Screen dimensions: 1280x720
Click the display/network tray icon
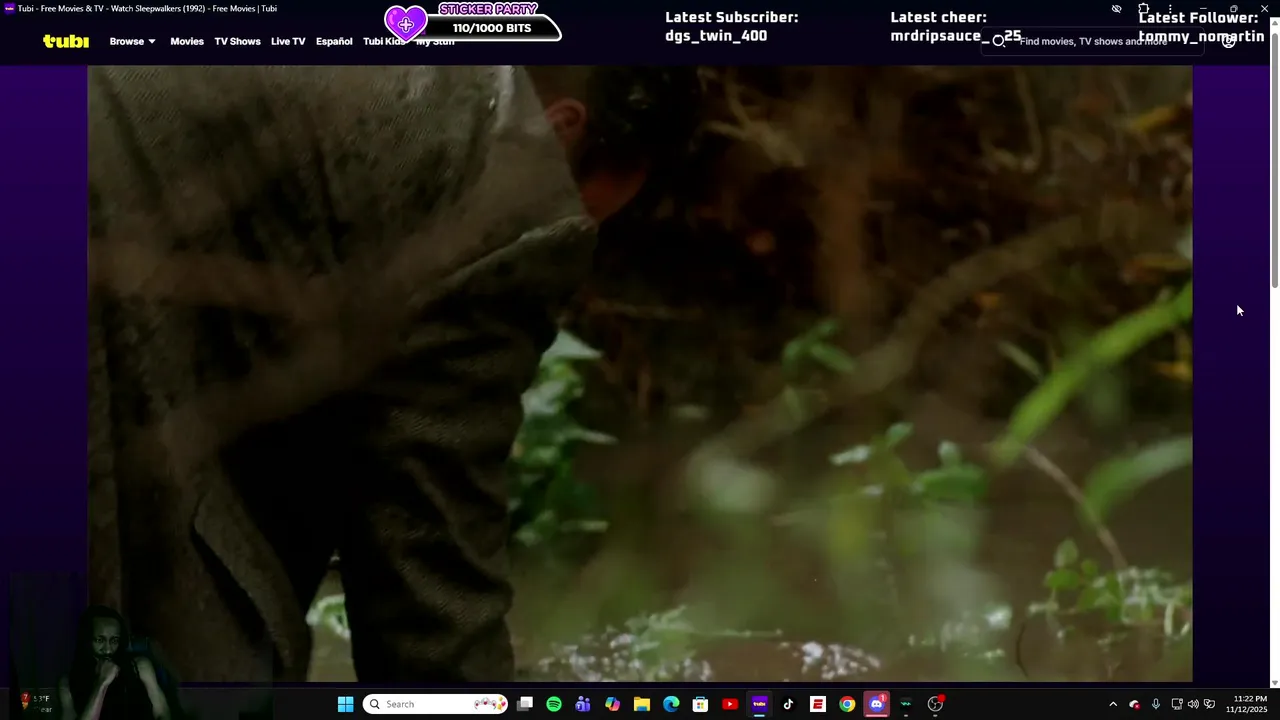1177,704
